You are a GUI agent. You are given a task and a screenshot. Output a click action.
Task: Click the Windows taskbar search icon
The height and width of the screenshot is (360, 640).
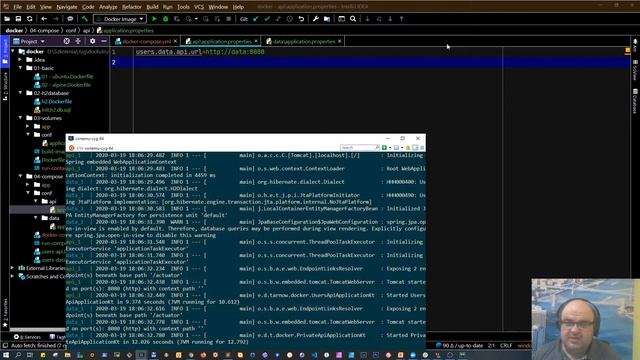[18, 355]
